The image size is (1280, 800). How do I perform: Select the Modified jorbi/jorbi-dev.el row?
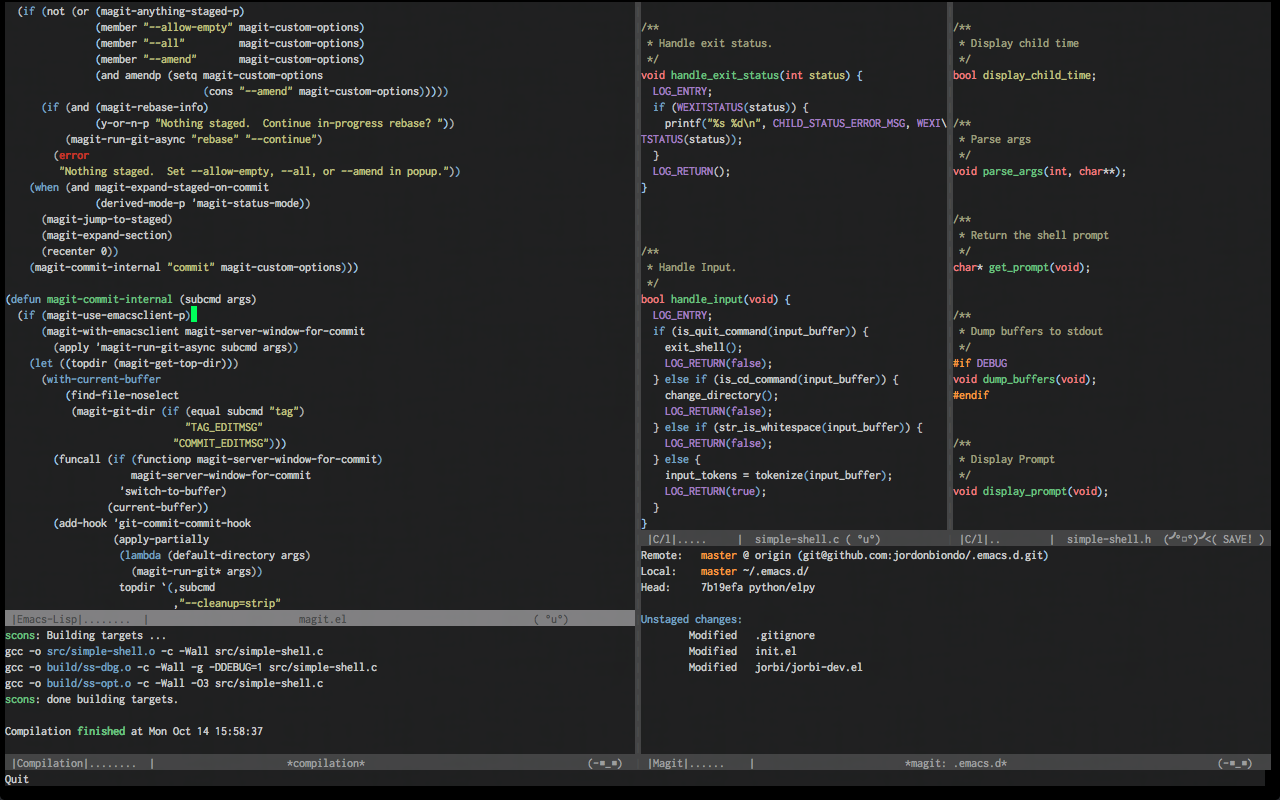775,667
